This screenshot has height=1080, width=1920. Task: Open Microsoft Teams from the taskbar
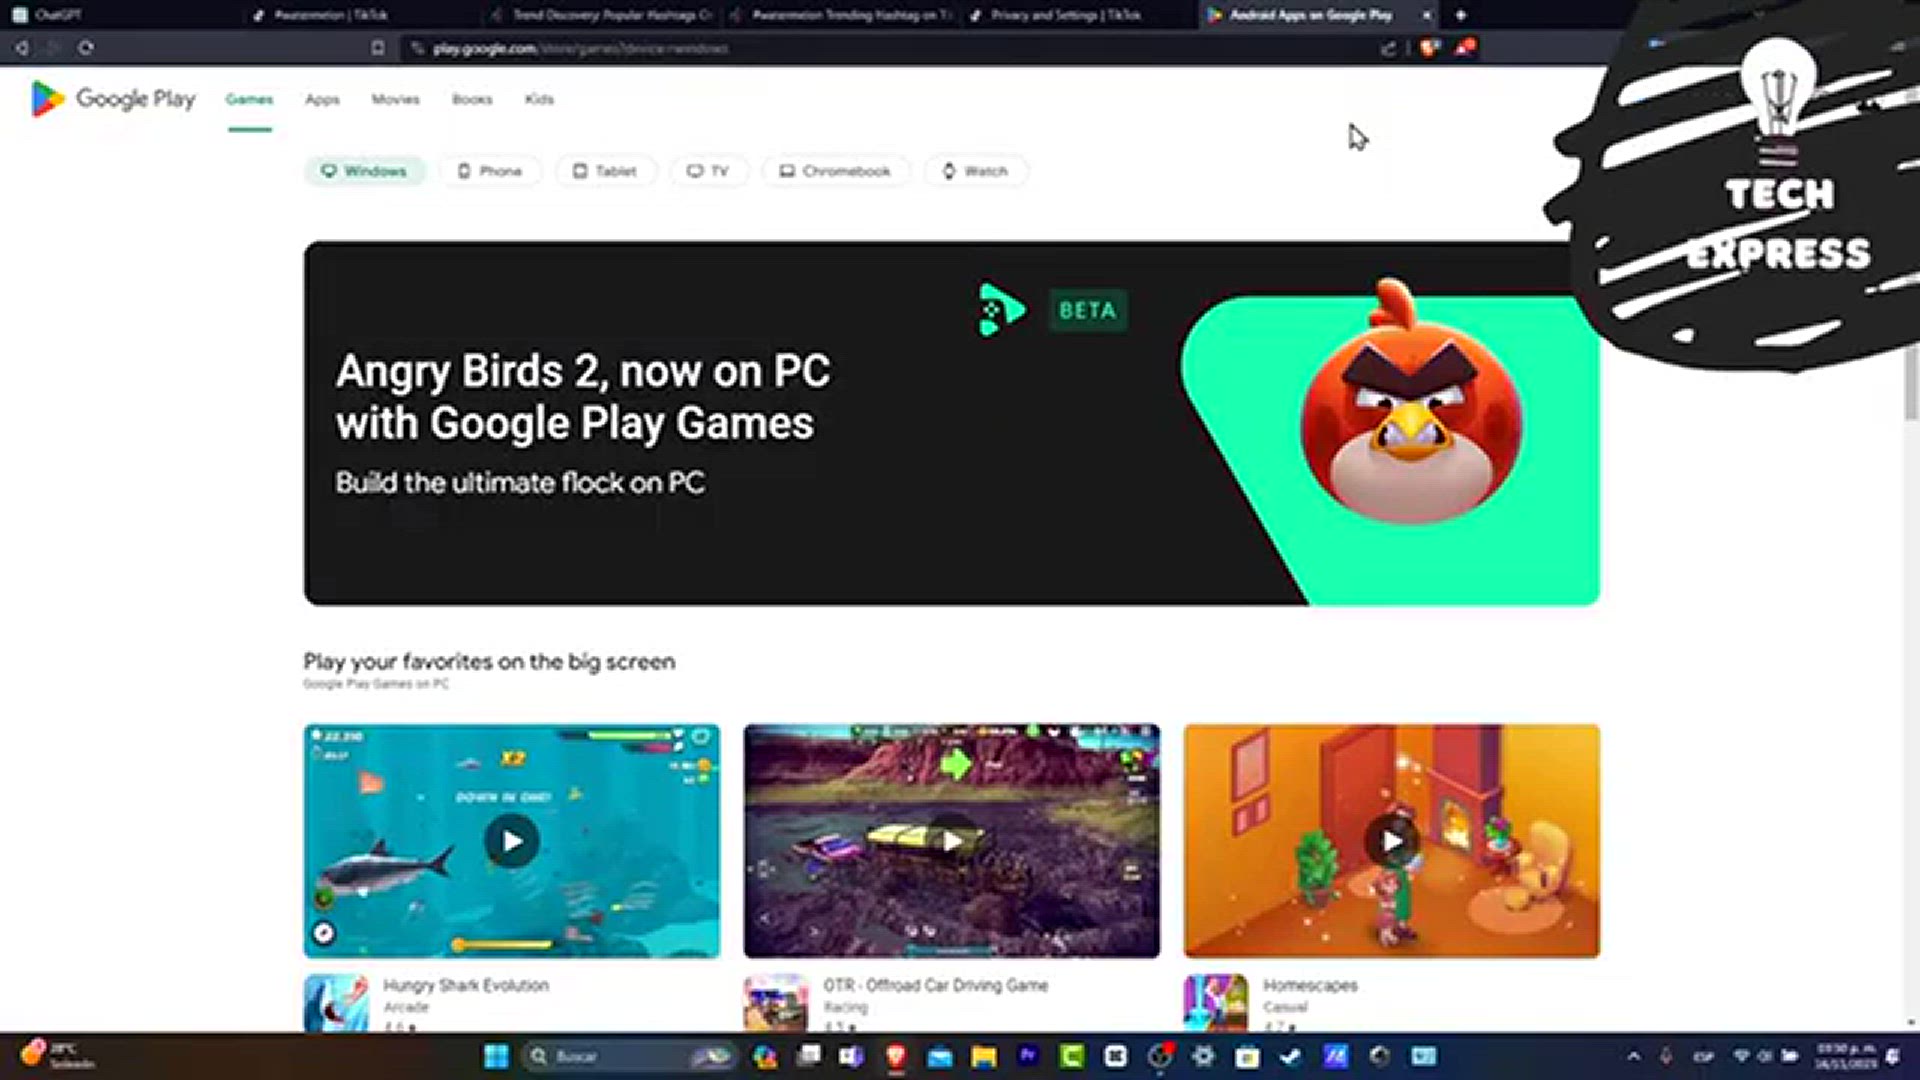click(851, 1056)
